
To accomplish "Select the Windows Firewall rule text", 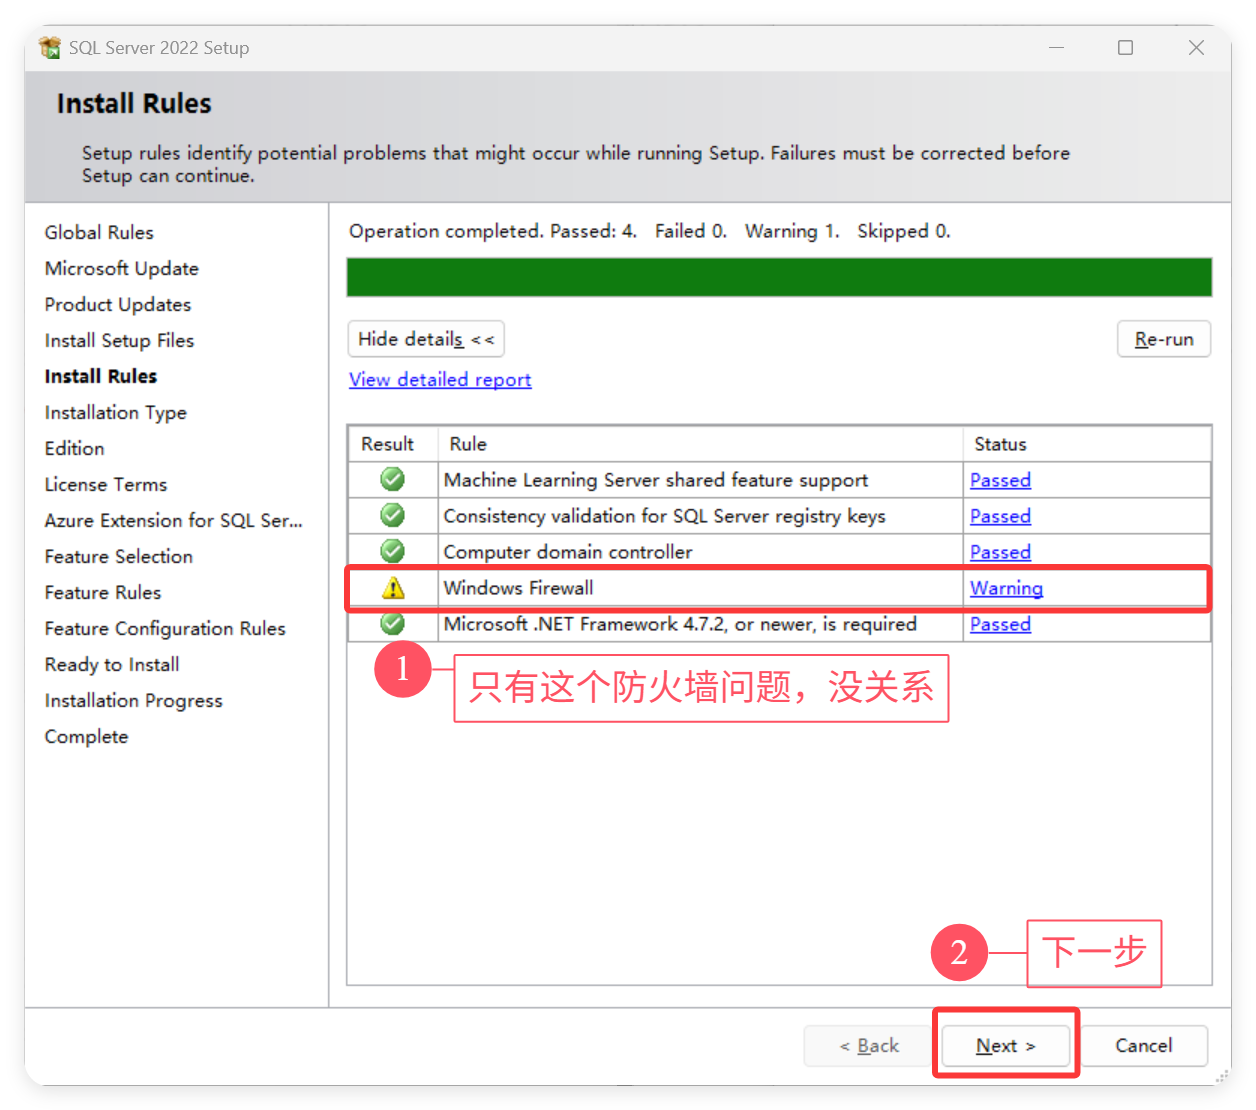I will pos(518,588).
